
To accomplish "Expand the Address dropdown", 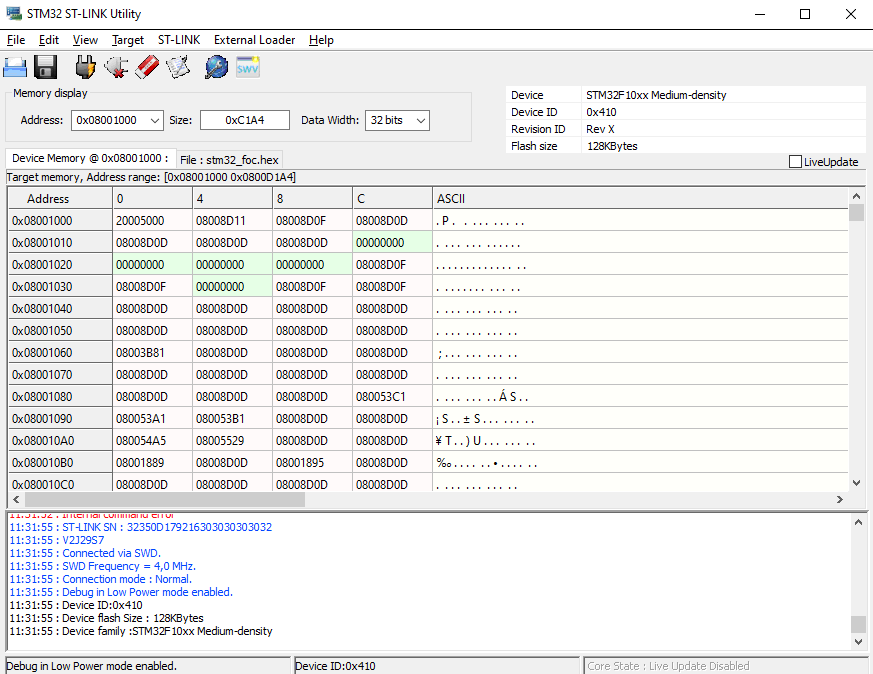I will click(154, 120).
